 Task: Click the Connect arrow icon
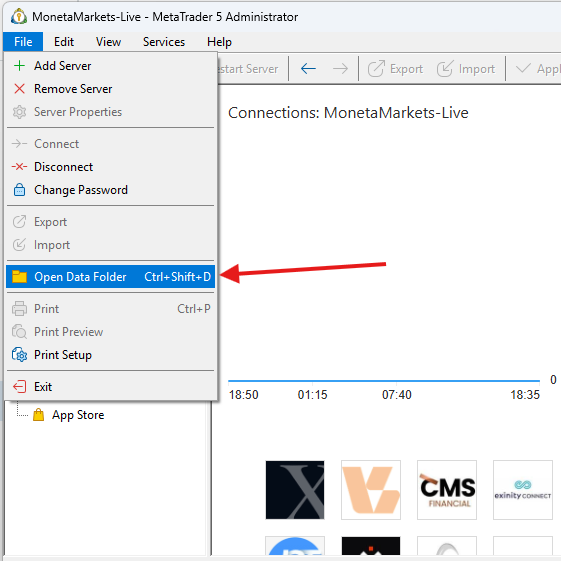[19, 144]
